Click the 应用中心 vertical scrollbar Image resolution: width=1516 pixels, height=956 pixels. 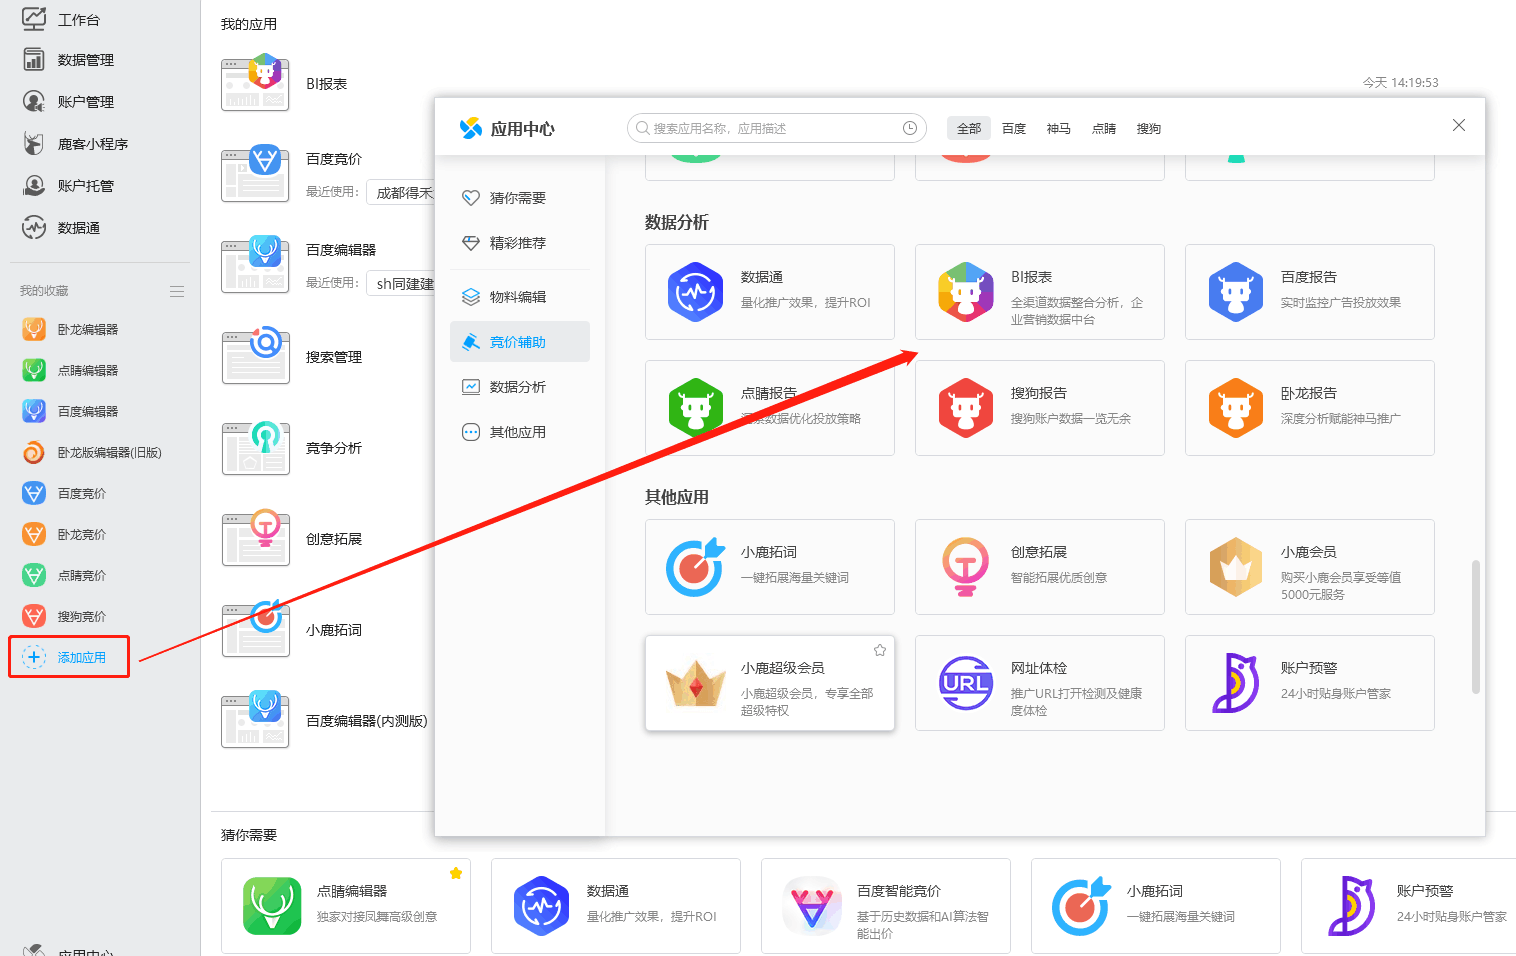pyautogui.click(x=1476, y=627)
